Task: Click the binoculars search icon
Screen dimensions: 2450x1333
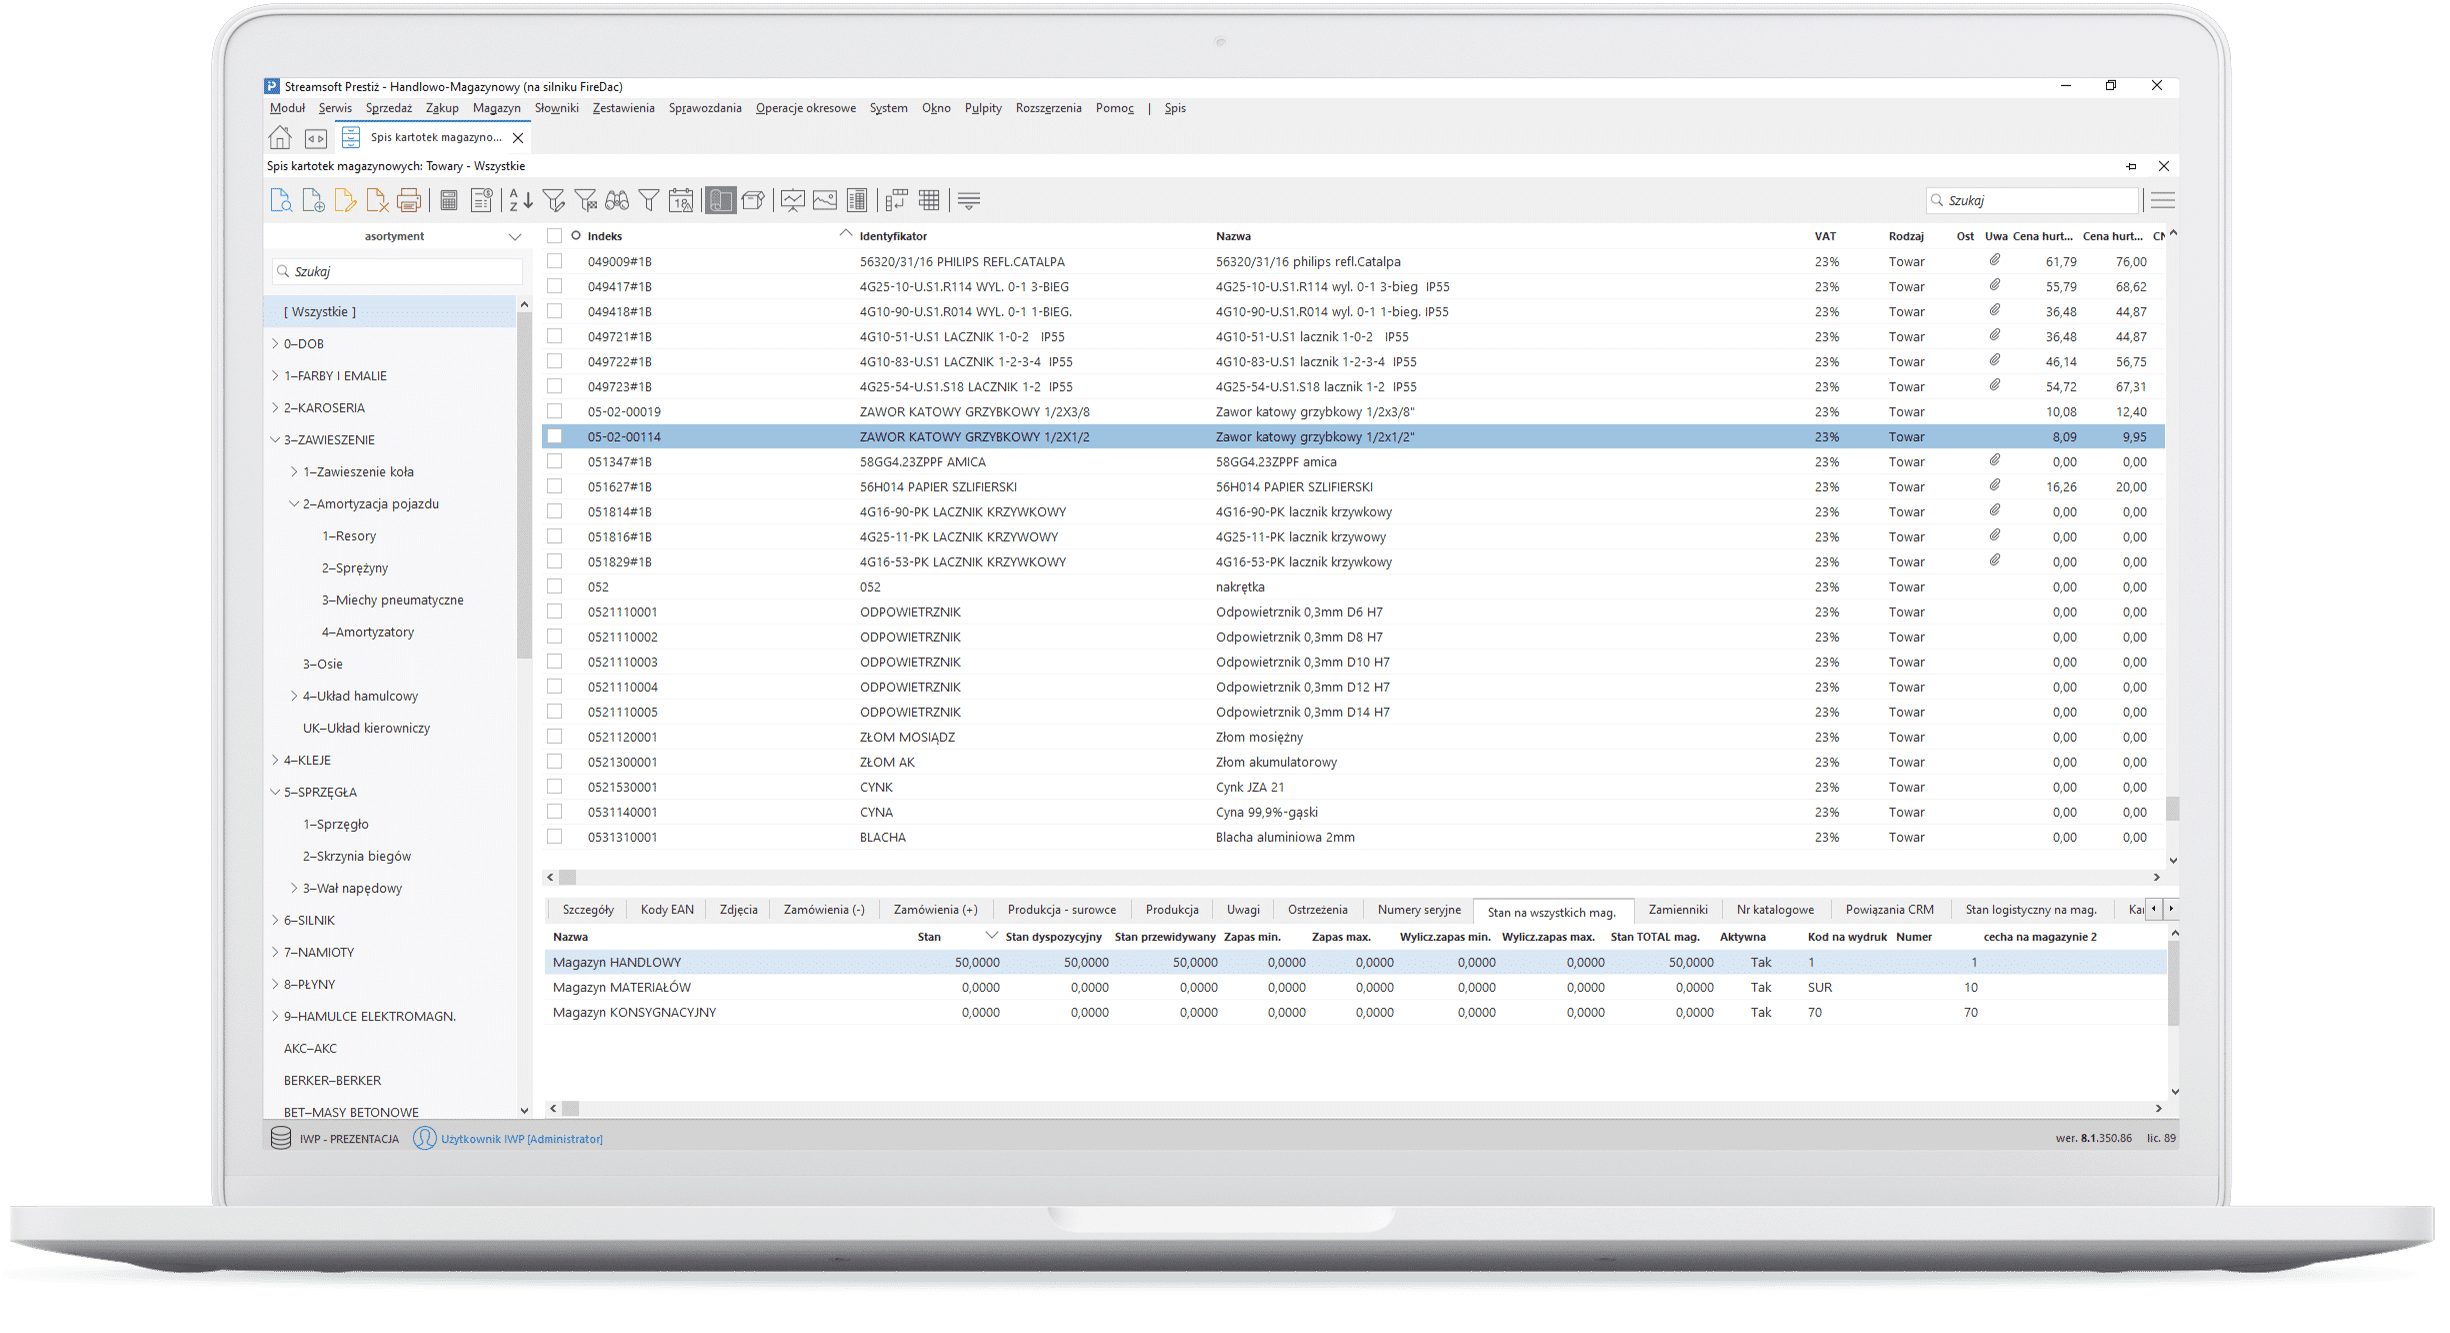Action: [x=617, y=200]
